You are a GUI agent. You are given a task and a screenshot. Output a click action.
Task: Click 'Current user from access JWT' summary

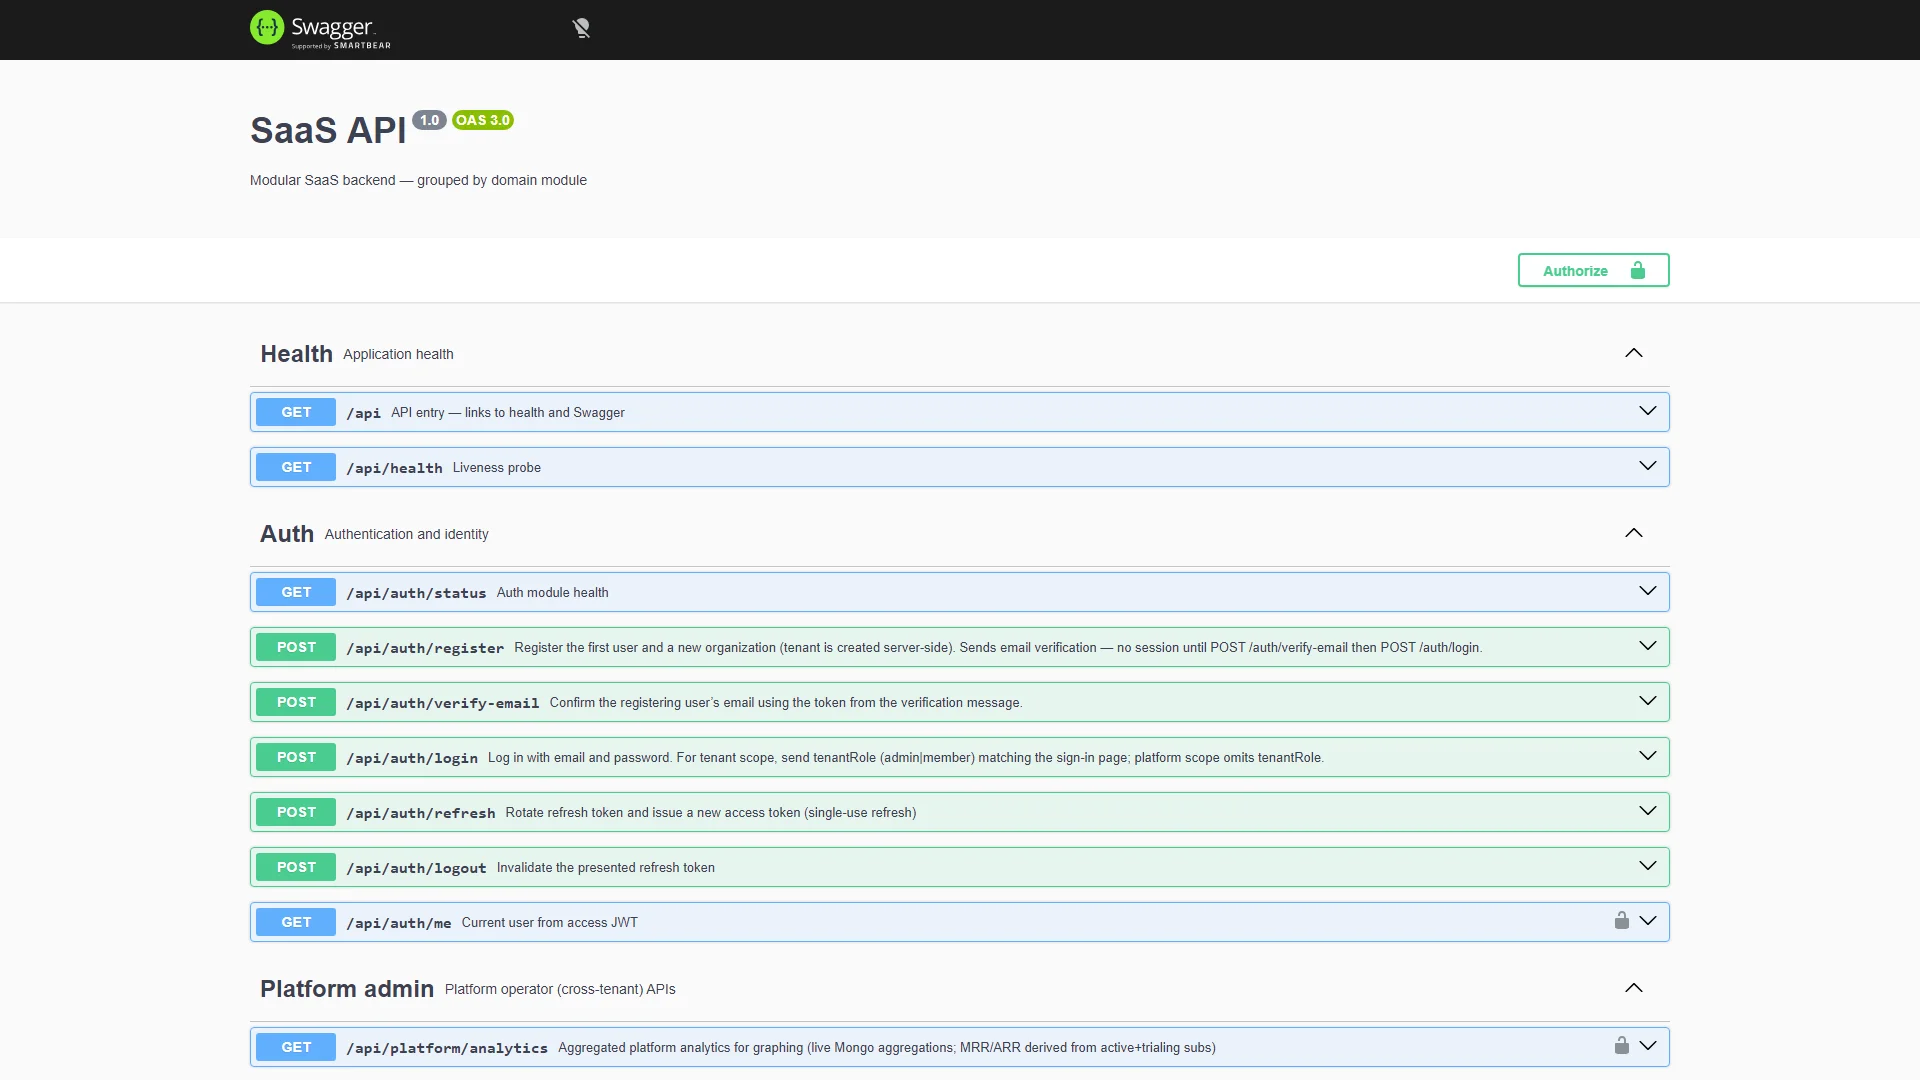point(549,922)
